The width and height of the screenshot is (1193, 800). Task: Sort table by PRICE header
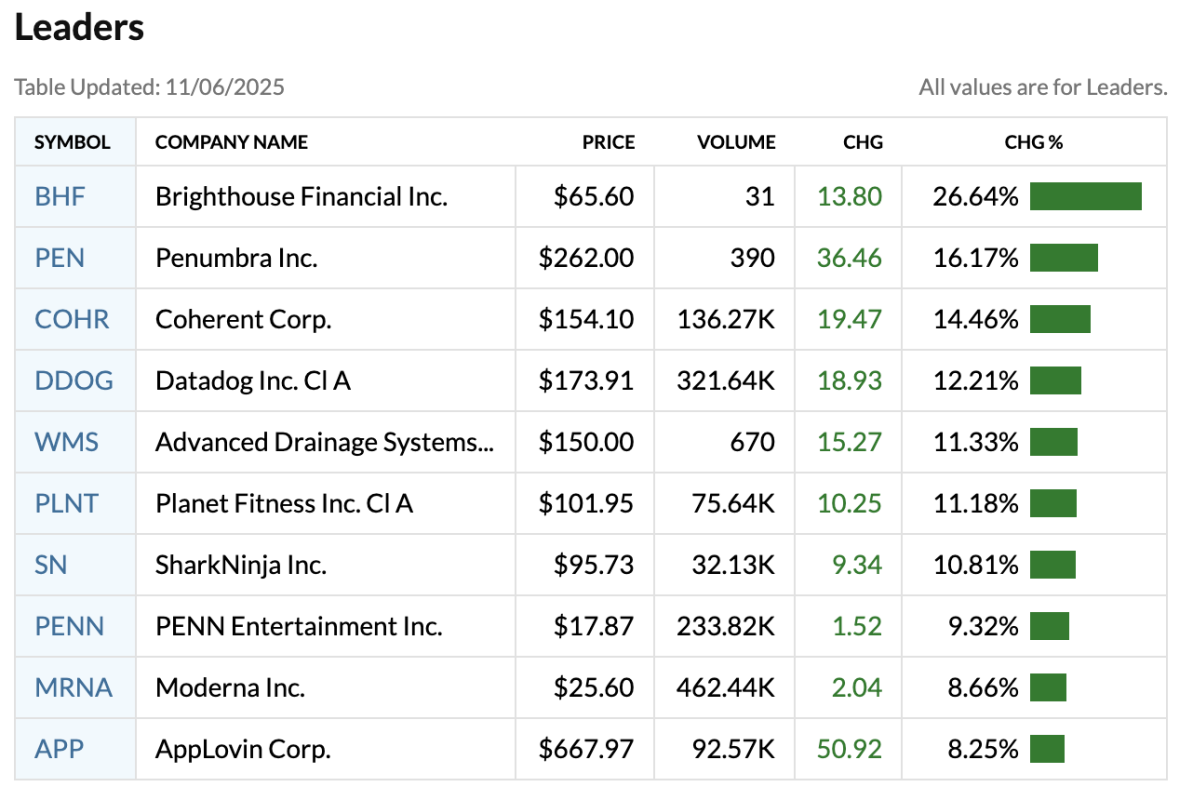(x=608, y=142)
